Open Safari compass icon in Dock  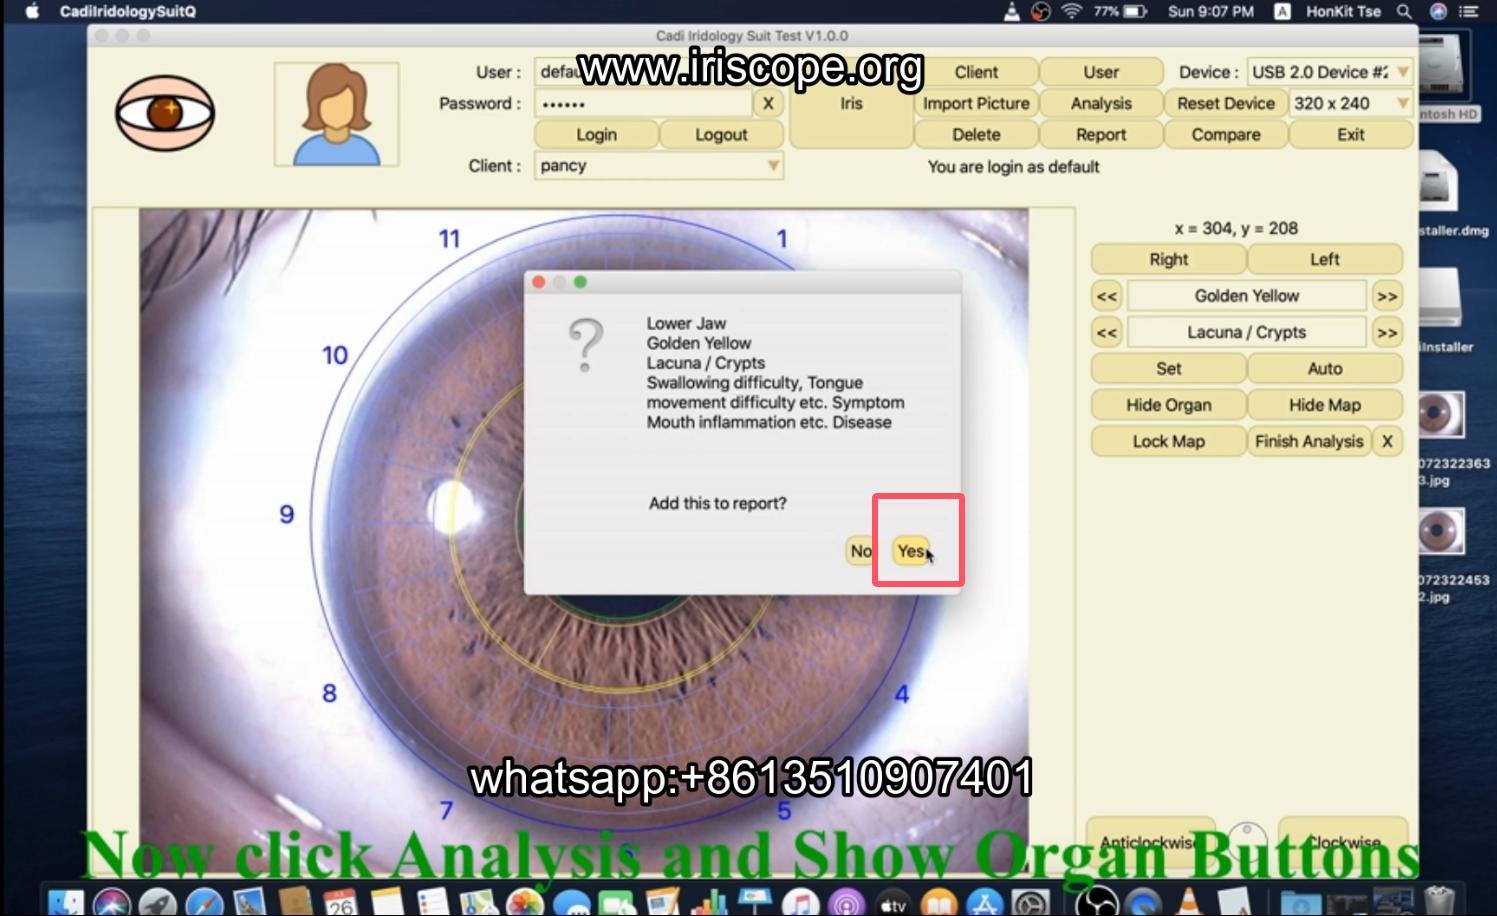(204, 902)
